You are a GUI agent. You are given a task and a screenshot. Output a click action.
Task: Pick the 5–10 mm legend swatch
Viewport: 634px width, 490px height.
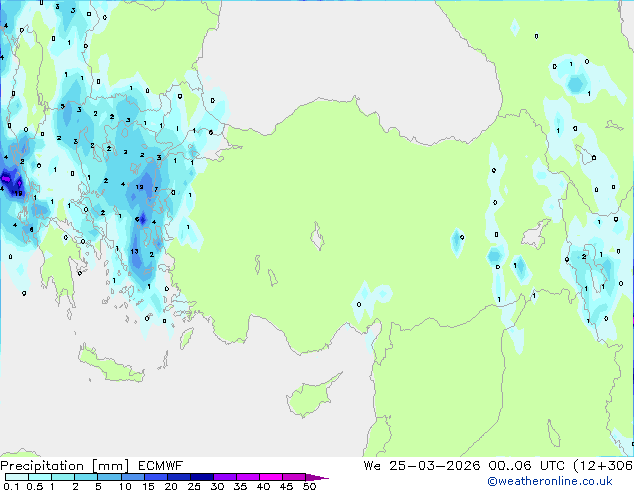(109, 477)
